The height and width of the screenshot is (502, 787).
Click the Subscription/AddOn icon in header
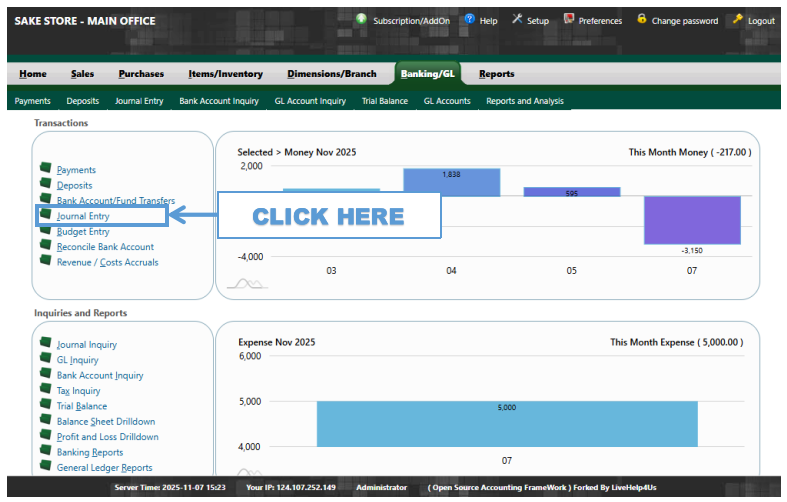click(361, 19)
